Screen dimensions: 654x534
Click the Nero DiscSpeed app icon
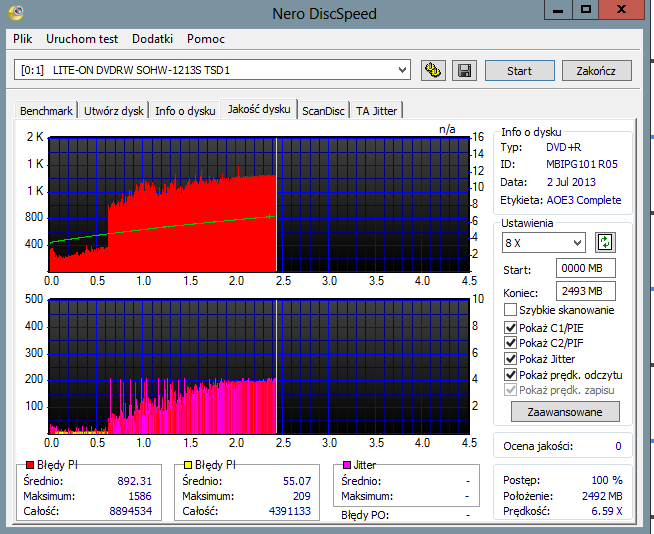(x=15, y=12)
